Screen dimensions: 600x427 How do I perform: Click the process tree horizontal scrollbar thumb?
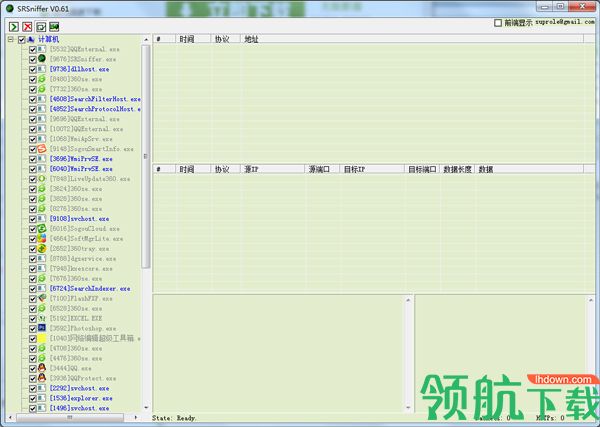(70, 417)
